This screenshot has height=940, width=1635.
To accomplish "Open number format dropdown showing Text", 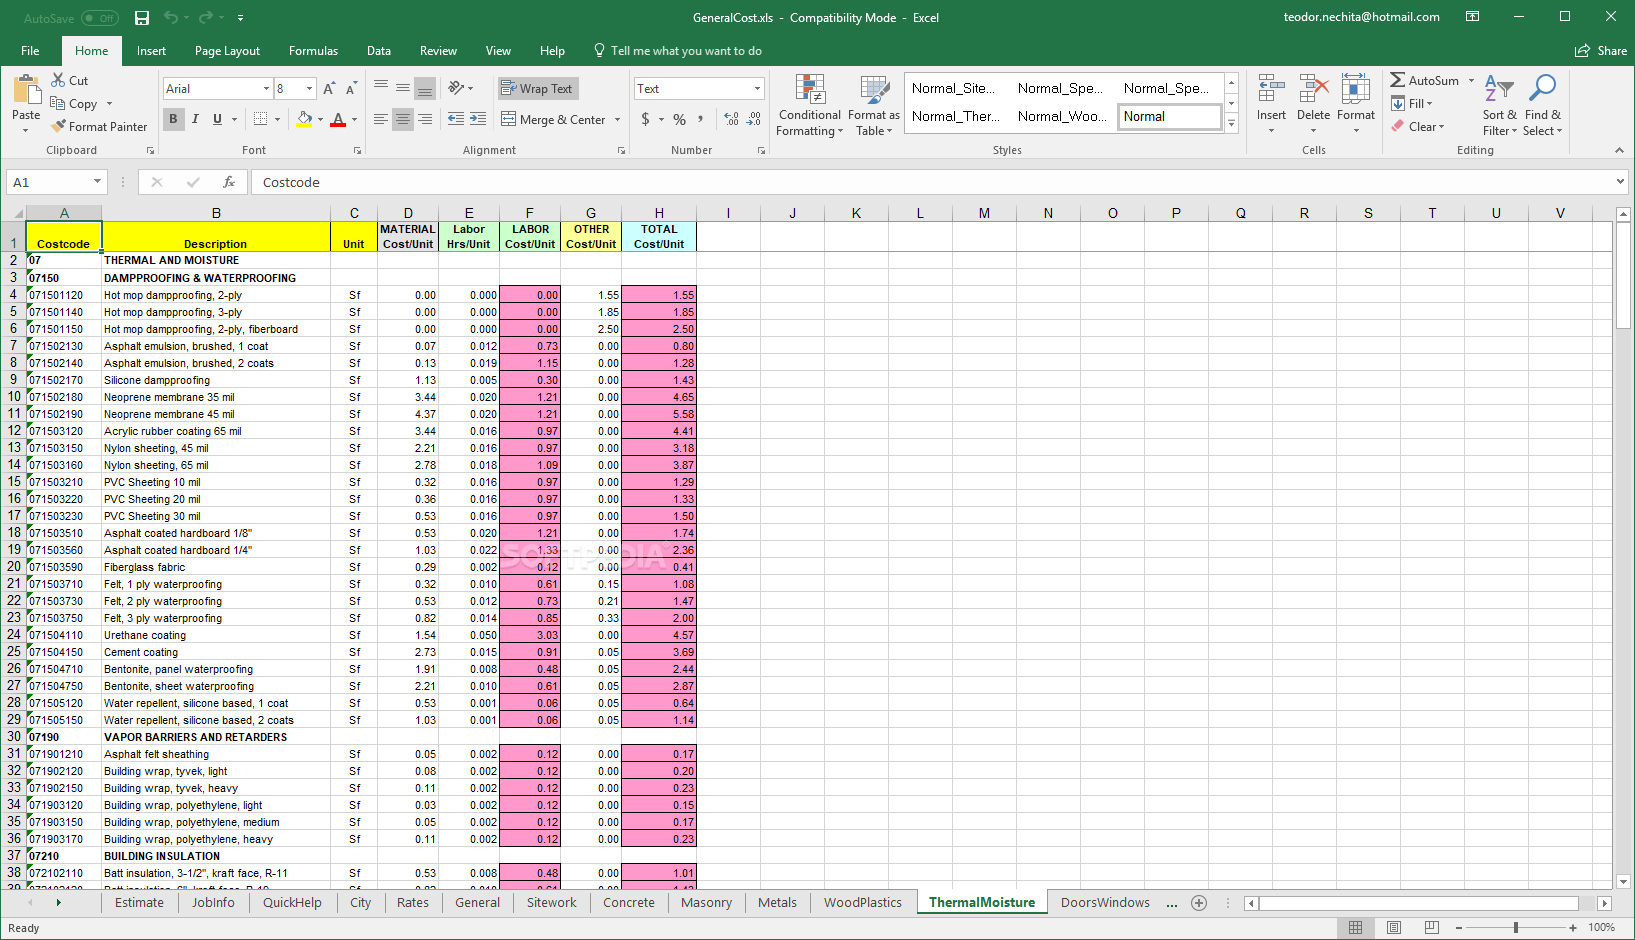I will 757,89.
